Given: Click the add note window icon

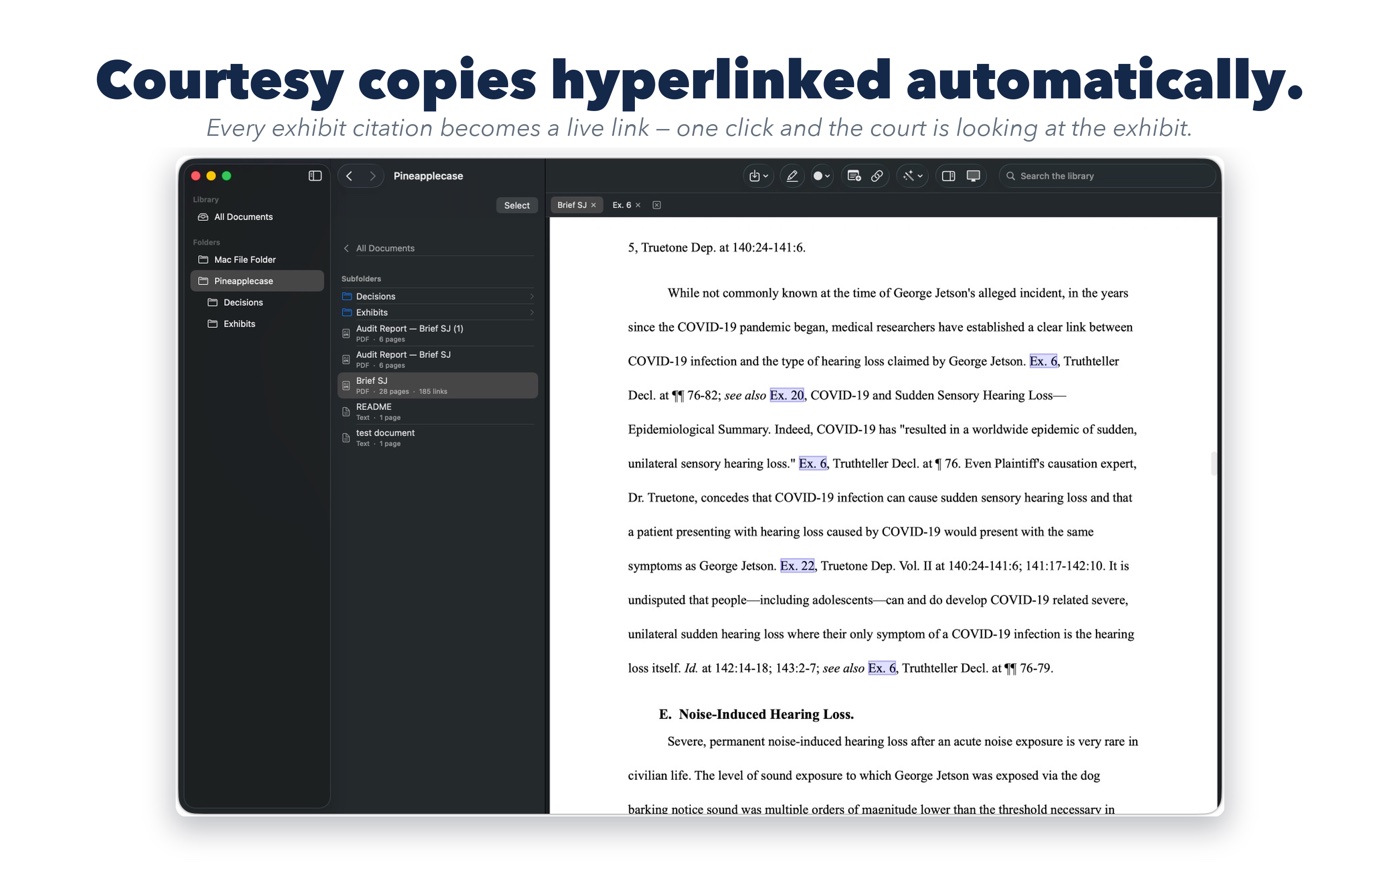Looking at the screenshot, I should tap(854, 176).
